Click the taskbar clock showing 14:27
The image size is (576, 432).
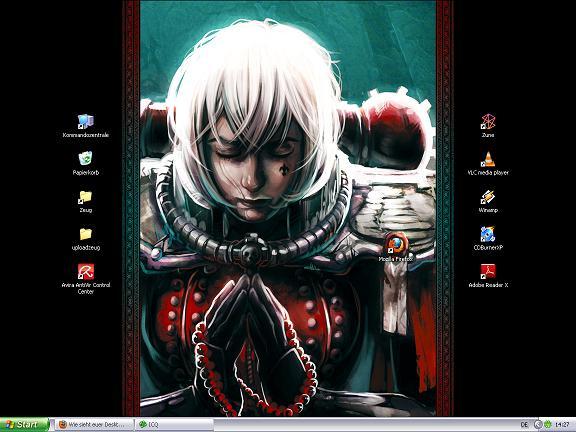coord(562,425)
